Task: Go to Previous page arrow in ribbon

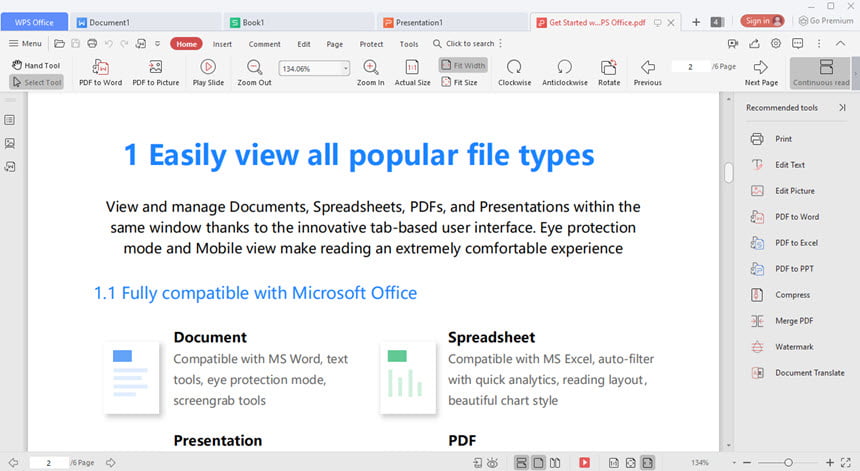Action: tap(648, 73)
